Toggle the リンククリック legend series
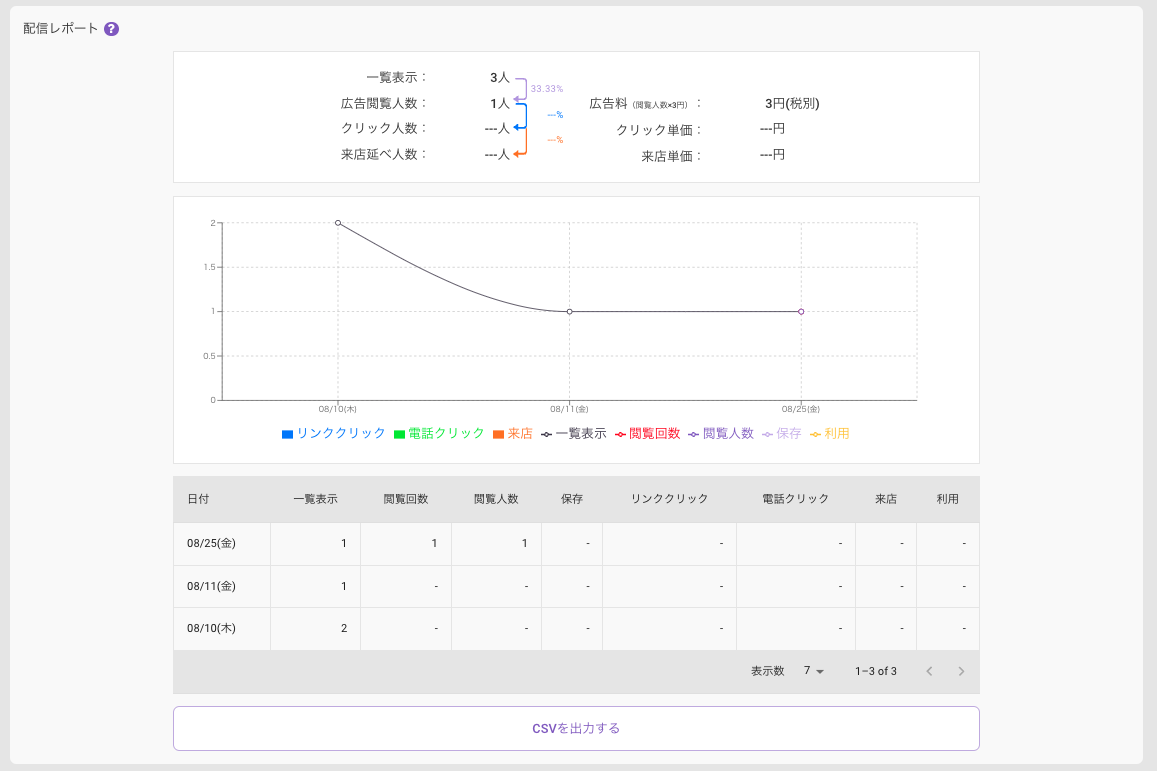 (334, 434)
